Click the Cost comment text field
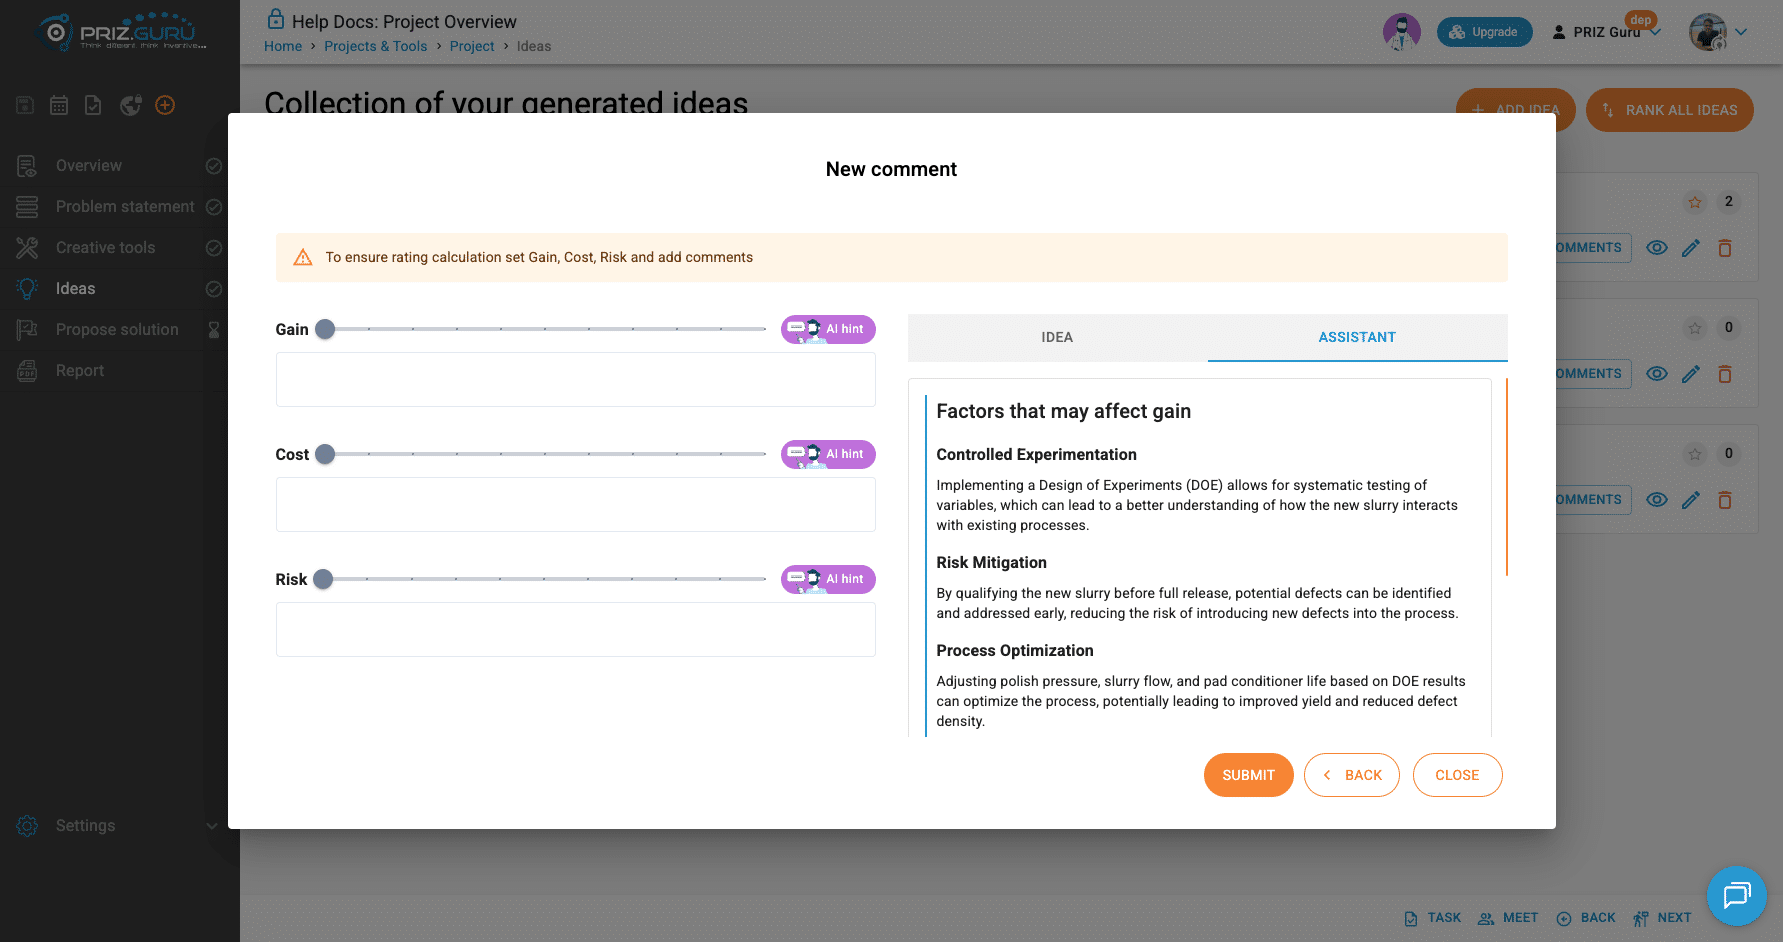This screenshot has width=1783, height=942. (576, 504)
